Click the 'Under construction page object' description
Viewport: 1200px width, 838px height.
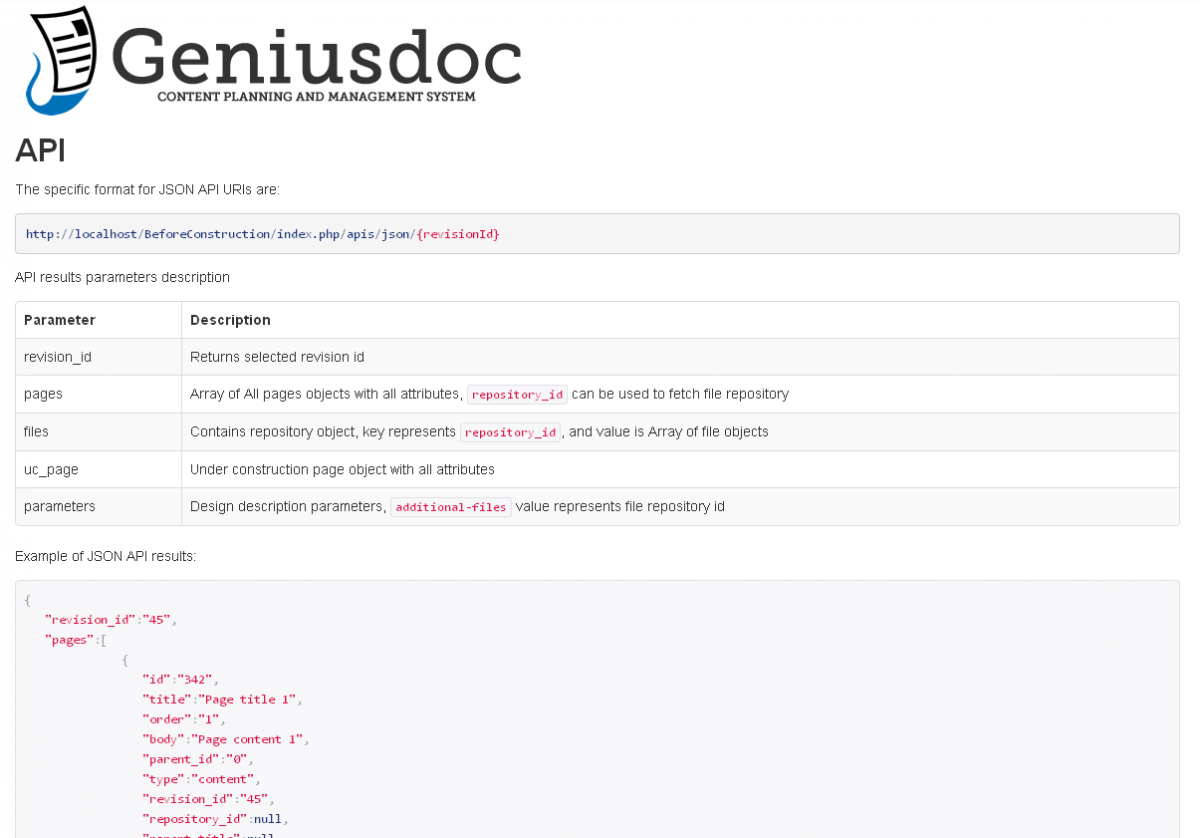tap(342, 469)
